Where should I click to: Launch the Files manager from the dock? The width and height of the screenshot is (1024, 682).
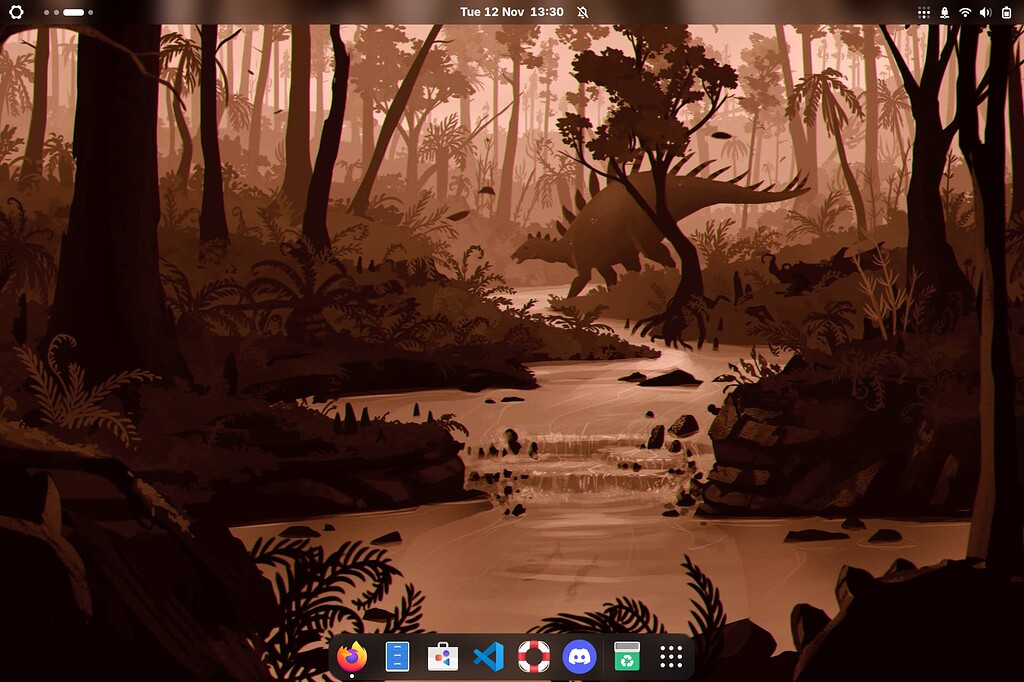tap(397, 656)
